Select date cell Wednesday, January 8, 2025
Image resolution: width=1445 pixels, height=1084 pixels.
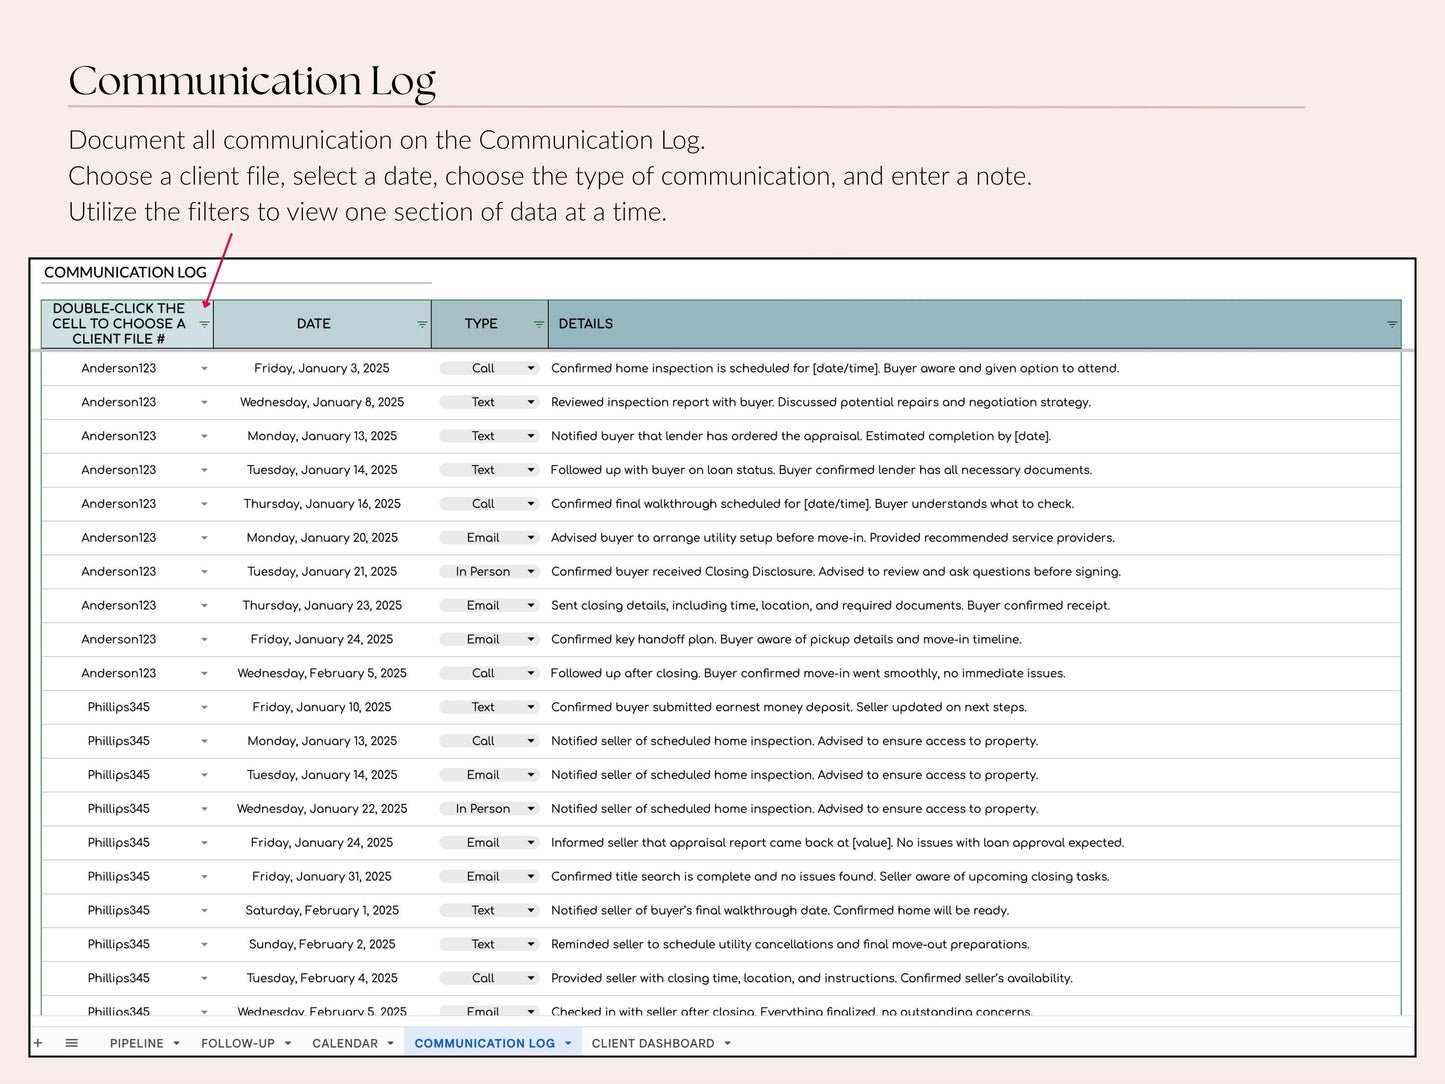322,402
